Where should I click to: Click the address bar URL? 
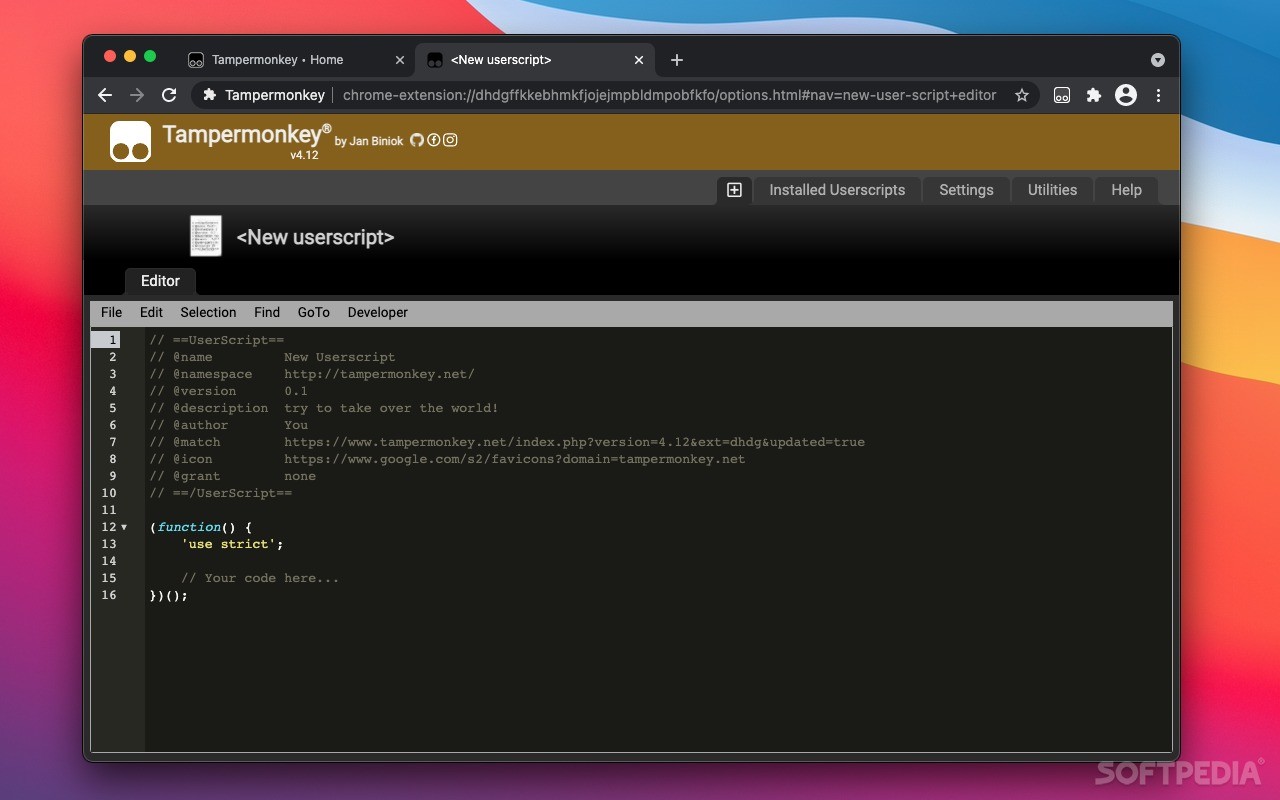tap(669, 95)
